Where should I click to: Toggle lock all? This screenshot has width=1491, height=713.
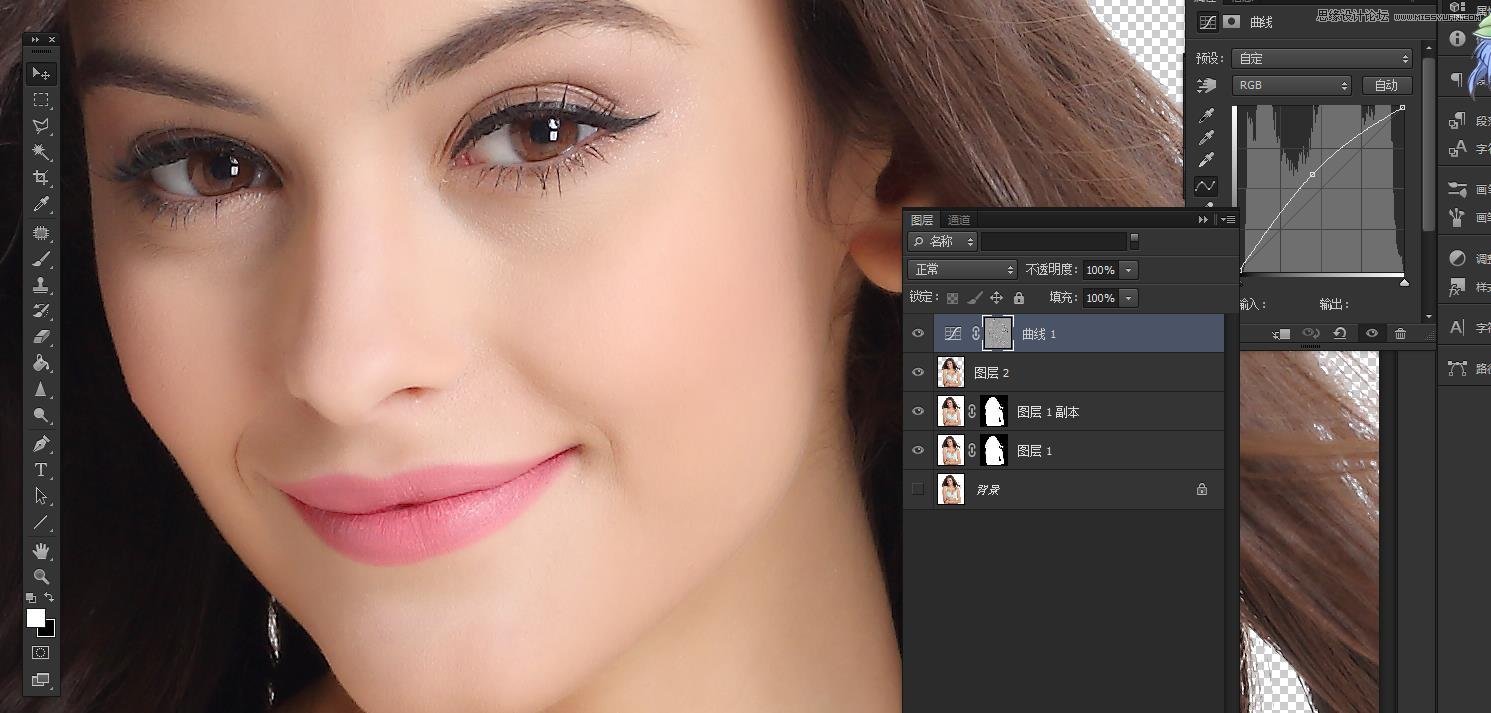[x=1018, y=298]
